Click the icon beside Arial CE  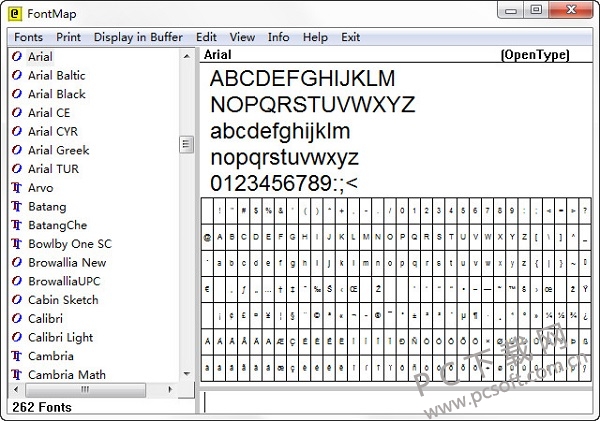[17, 113]
